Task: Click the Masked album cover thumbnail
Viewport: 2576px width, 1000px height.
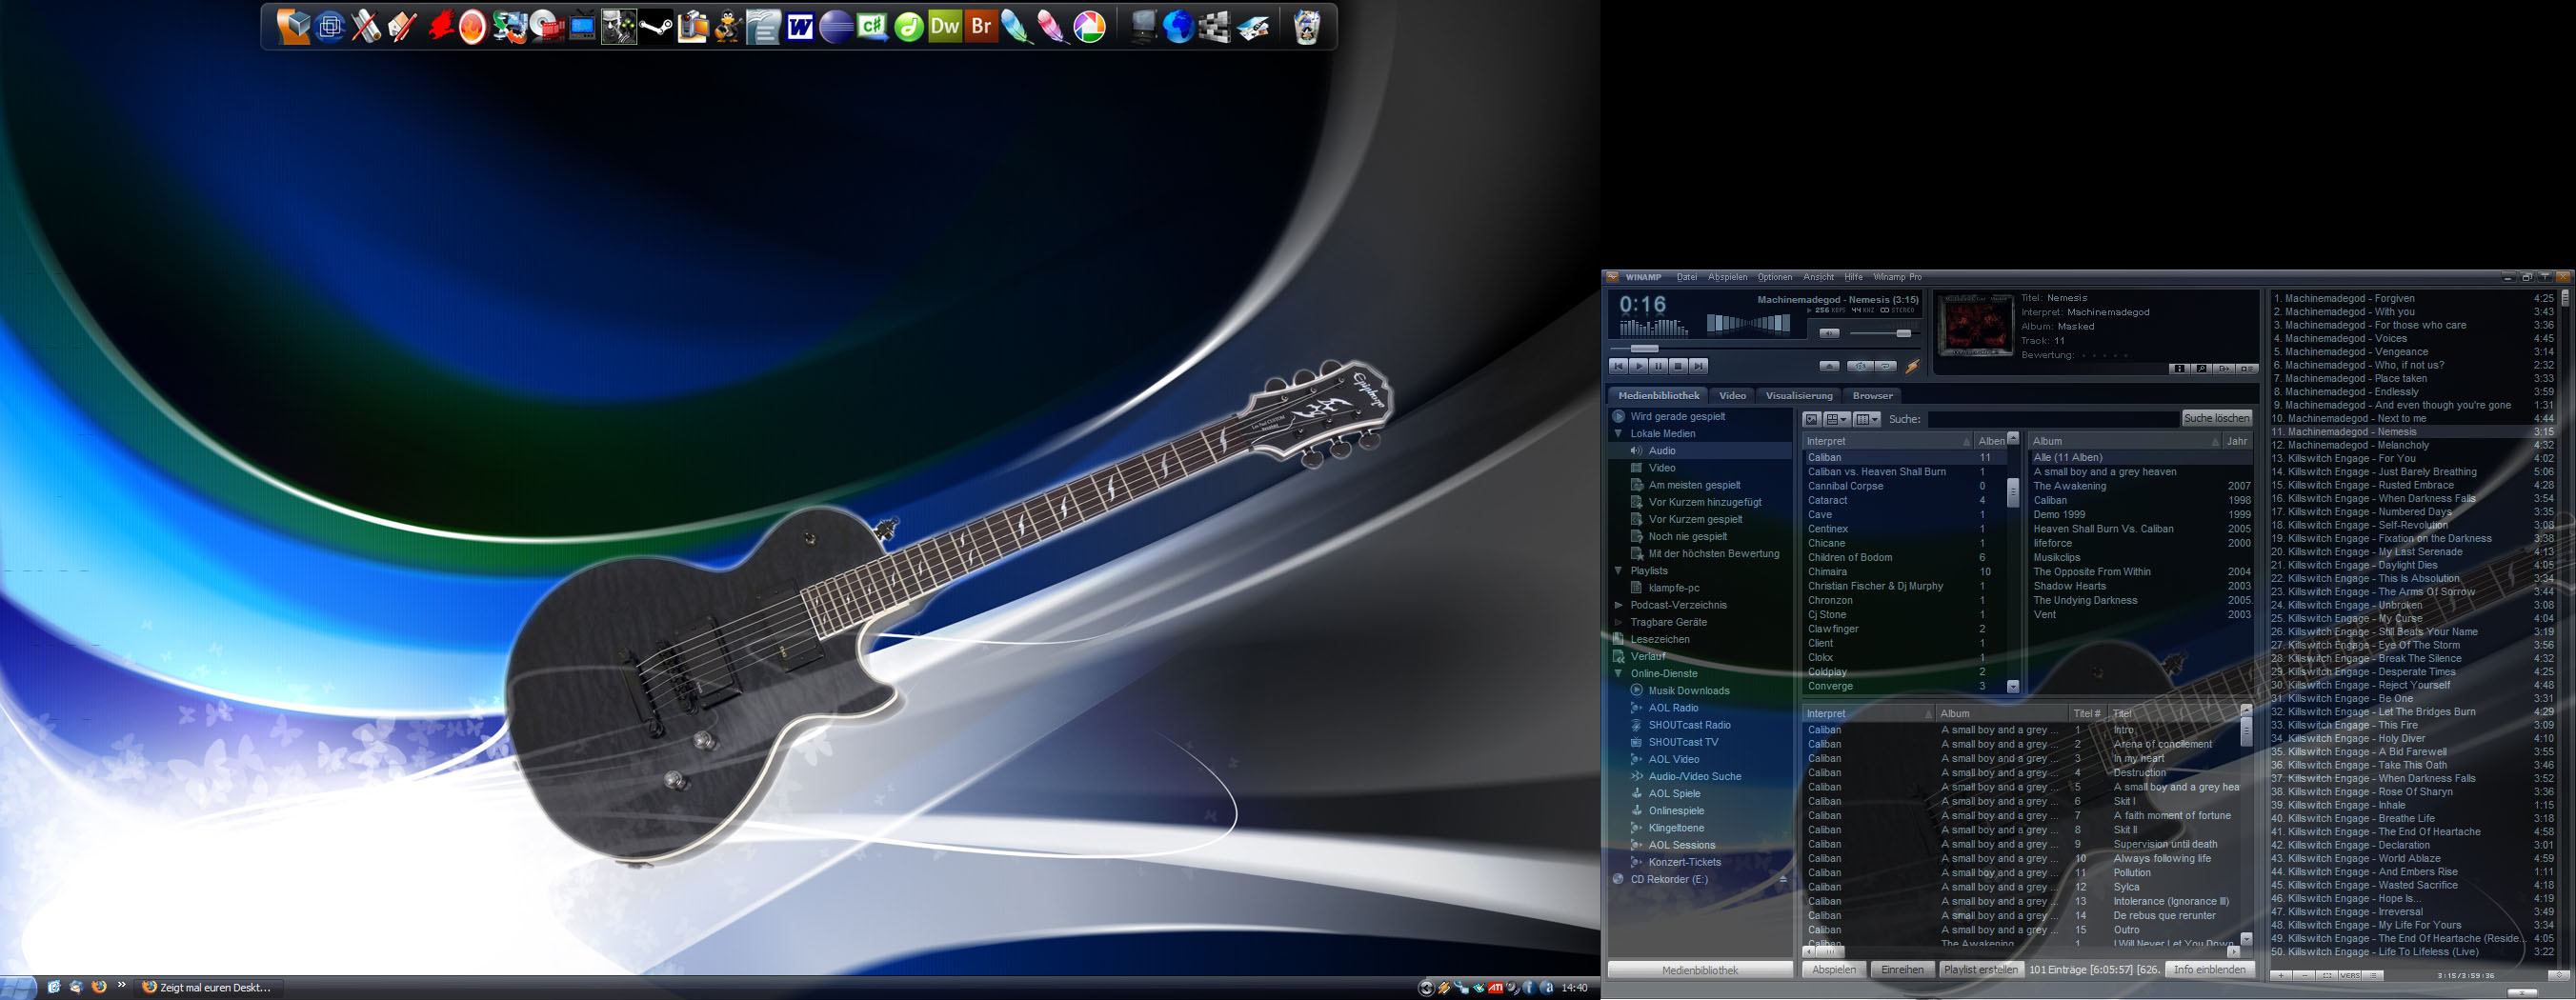Action: (1975, 324)
